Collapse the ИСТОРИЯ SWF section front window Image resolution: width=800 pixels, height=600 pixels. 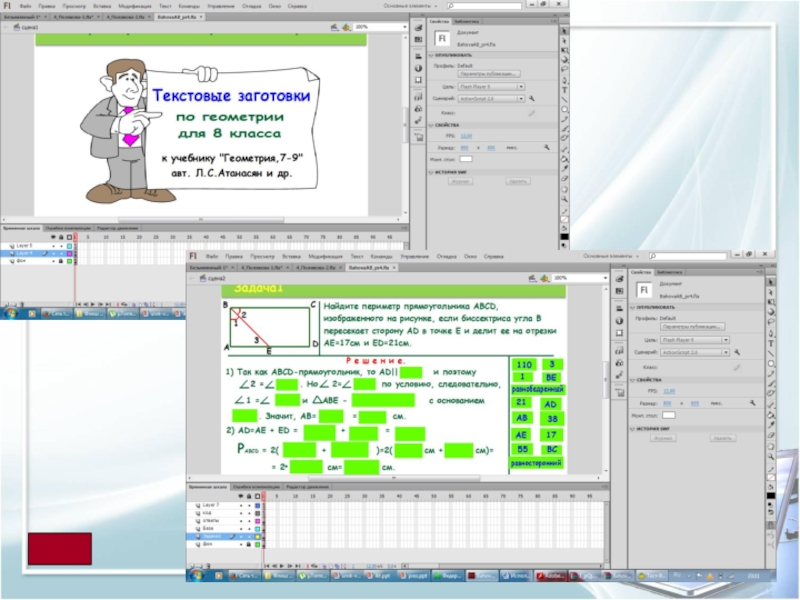(x=633, y=429)
